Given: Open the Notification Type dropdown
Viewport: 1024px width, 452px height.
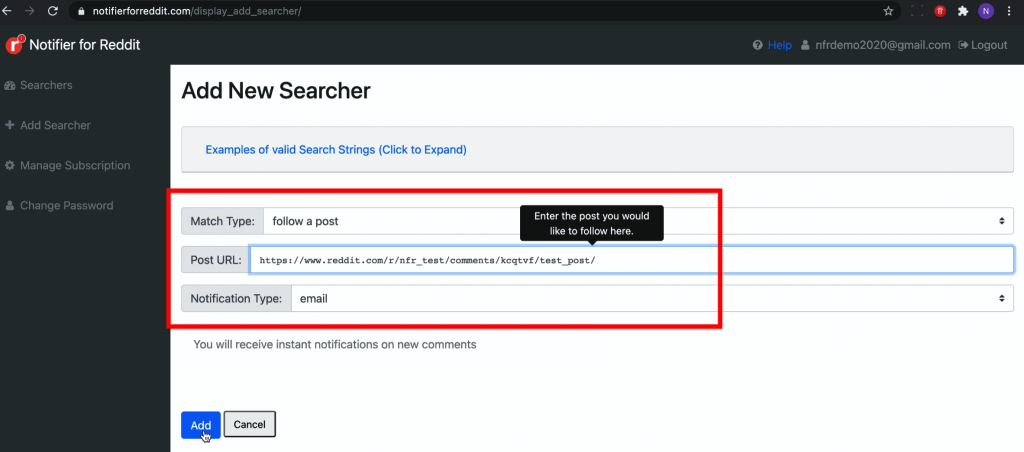Looking at the screenshot, I should coord(652,299).
